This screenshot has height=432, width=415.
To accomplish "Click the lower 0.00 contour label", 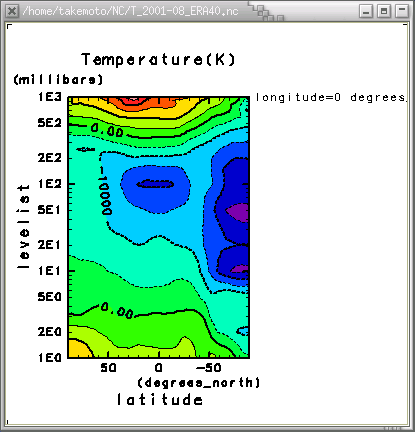I will pyautogui.click(x=117, y=310).
